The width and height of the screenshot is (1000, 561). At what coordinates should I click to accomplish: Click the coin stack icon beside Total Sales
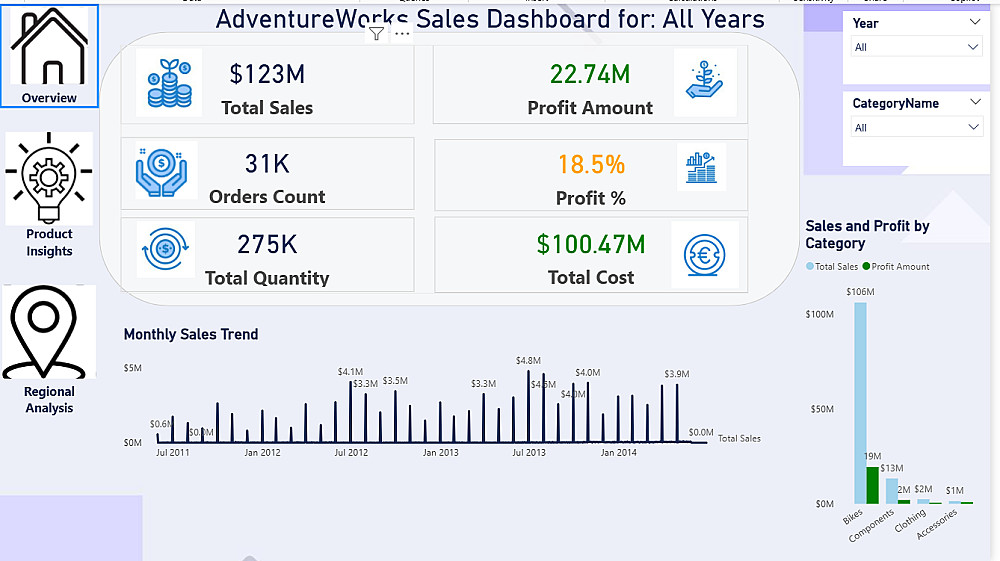tap(169, 81)
